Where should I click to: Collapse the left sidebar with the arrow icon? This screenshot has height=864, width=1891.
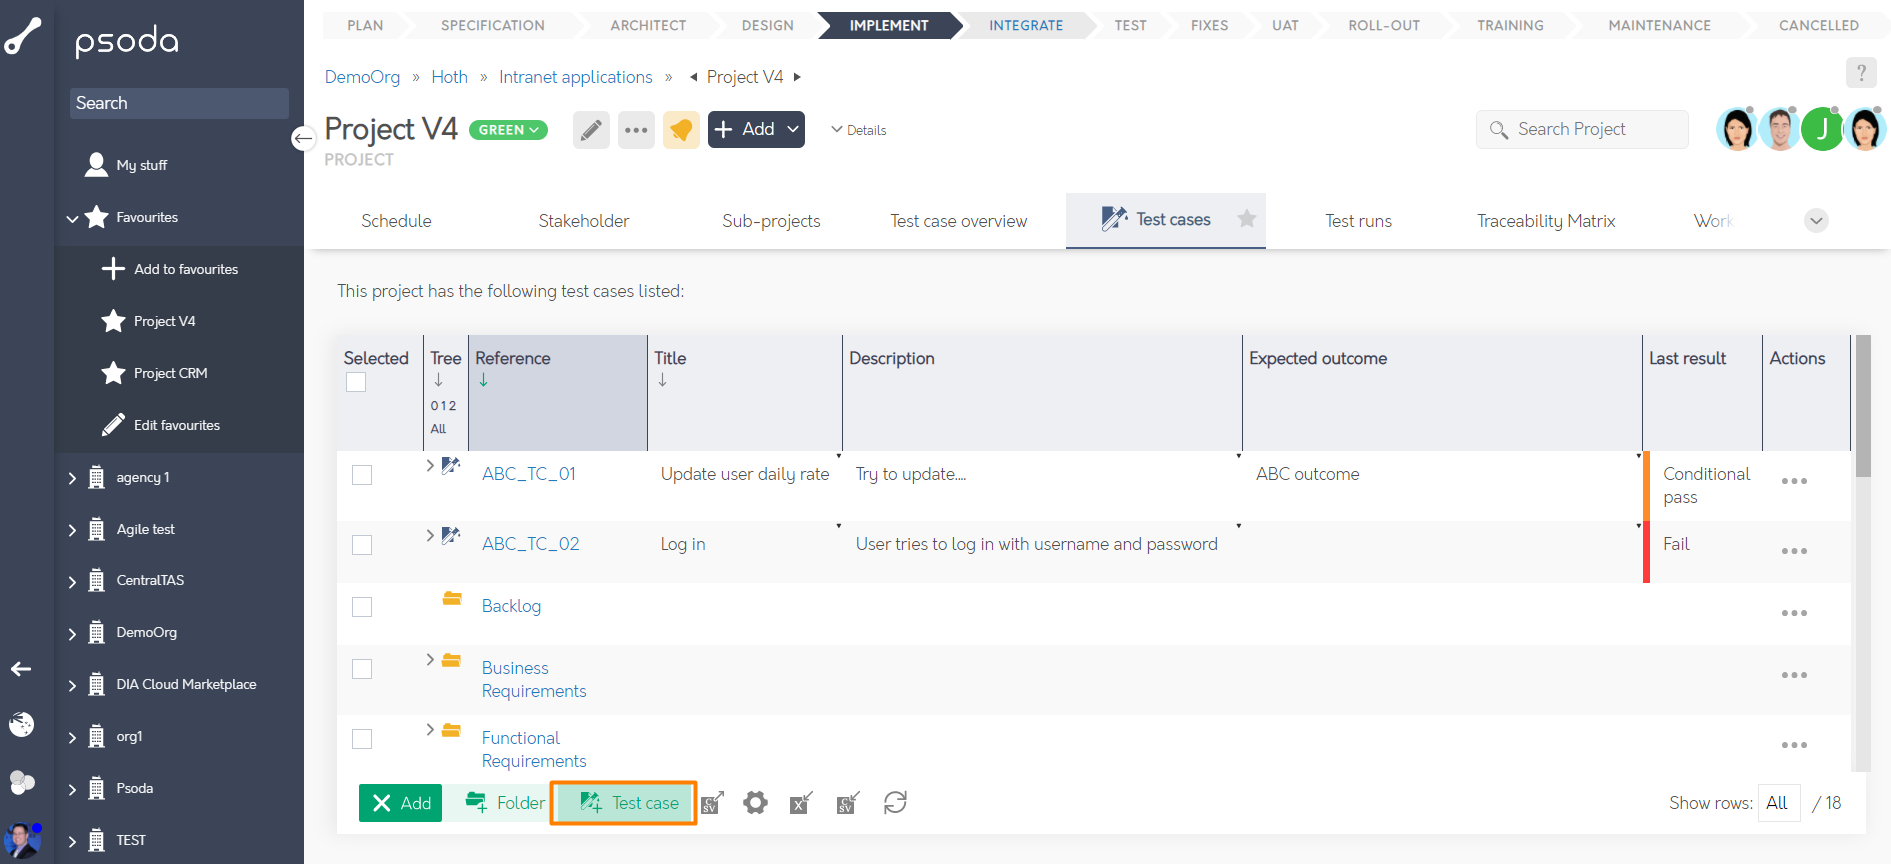click(303, 138)
